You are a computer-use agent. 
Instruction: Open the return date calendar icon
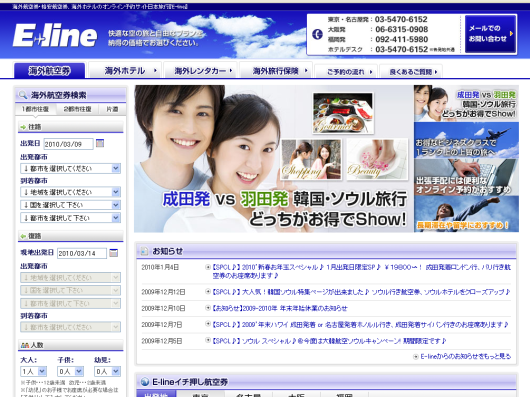coord(114,253)
